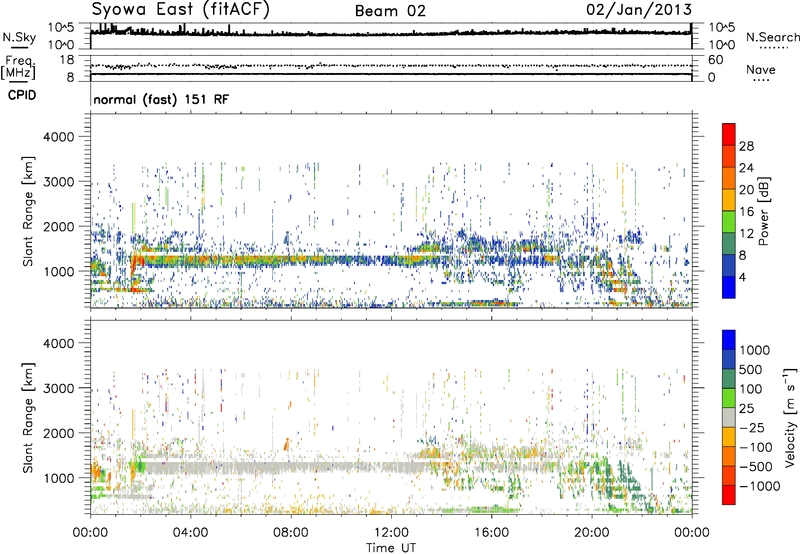Click the 'Slant Range [km]' label of velocity panel
This screenshot has width=800, height=554.
(28, 418)
